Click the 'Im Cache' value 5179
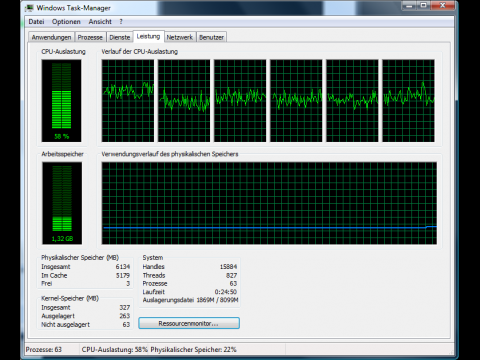Viewport: 480px width, 360px height. (123, 275)
